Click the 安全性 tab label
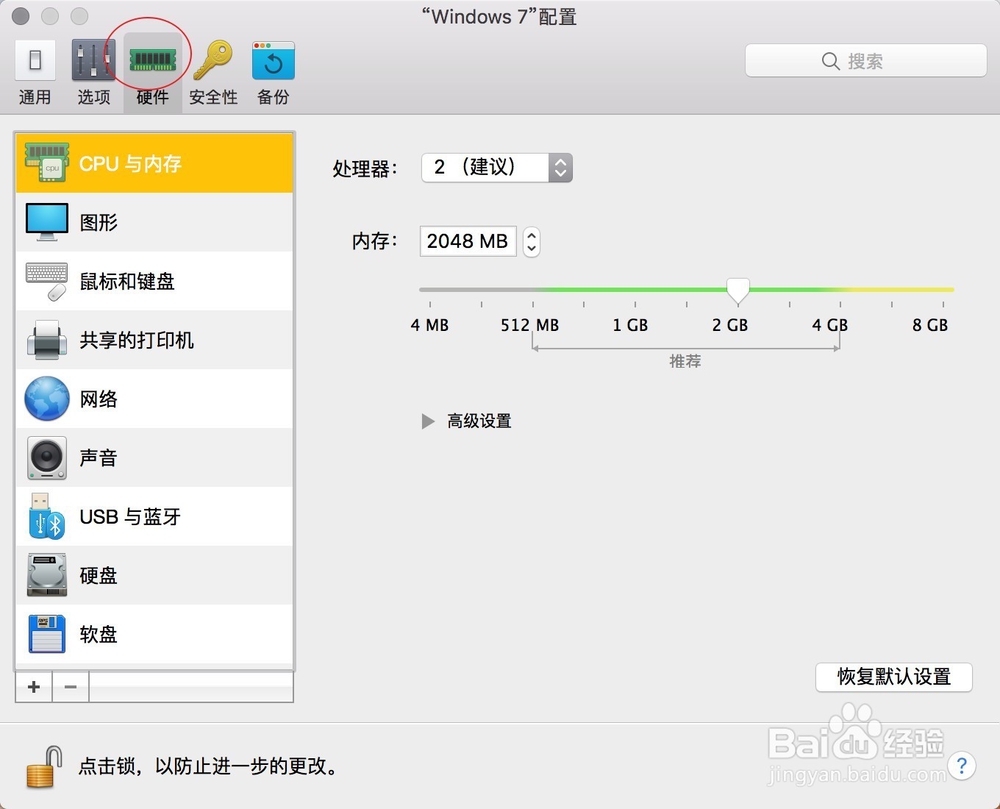1000x809 pixels. click(x=213, y=97)
